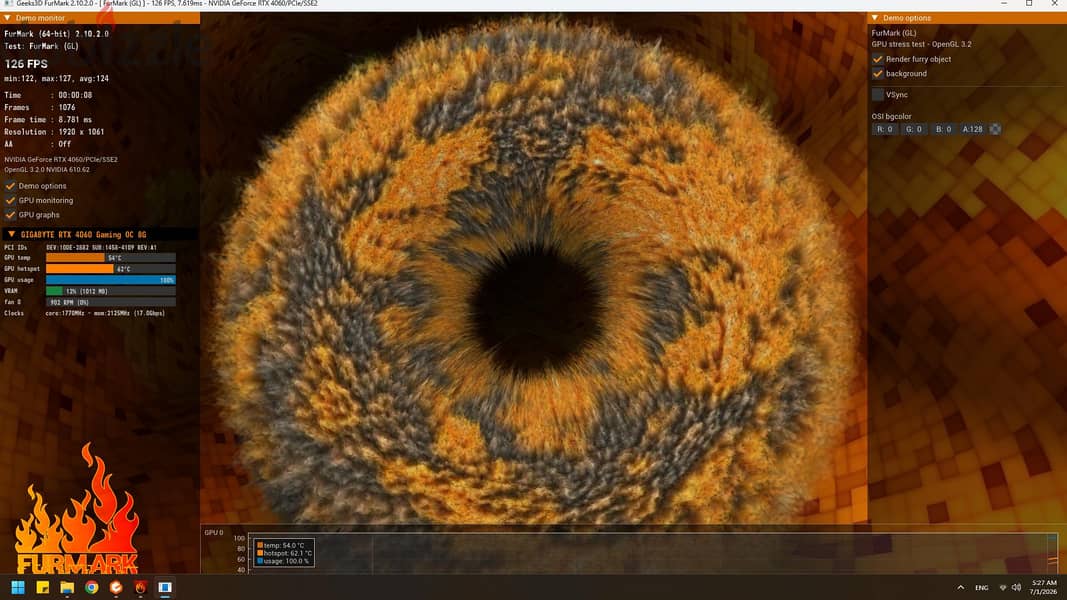The height and width of the screenshot is (600, 1067).
Task: Open the Windows Start menu
Action: coord(18,587)
